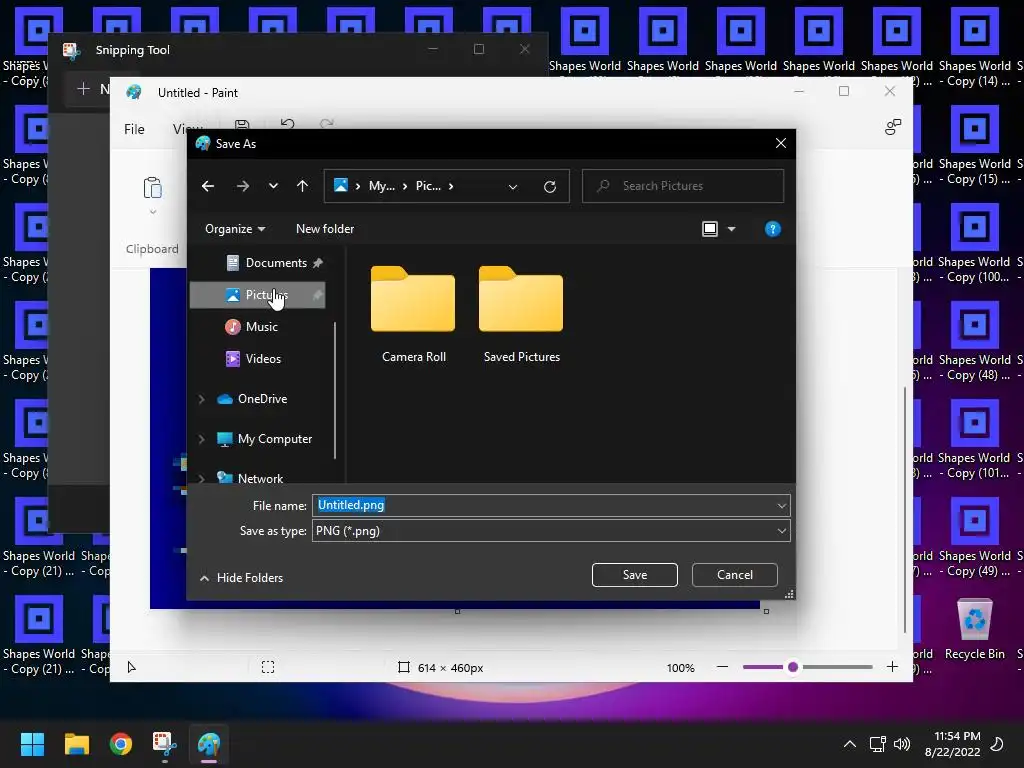This screenshot has width=1024, height=768.
Task: Select Shapes World - Copy (14) desktop icon
Action: pyautogui.click(x=974, y=48)
